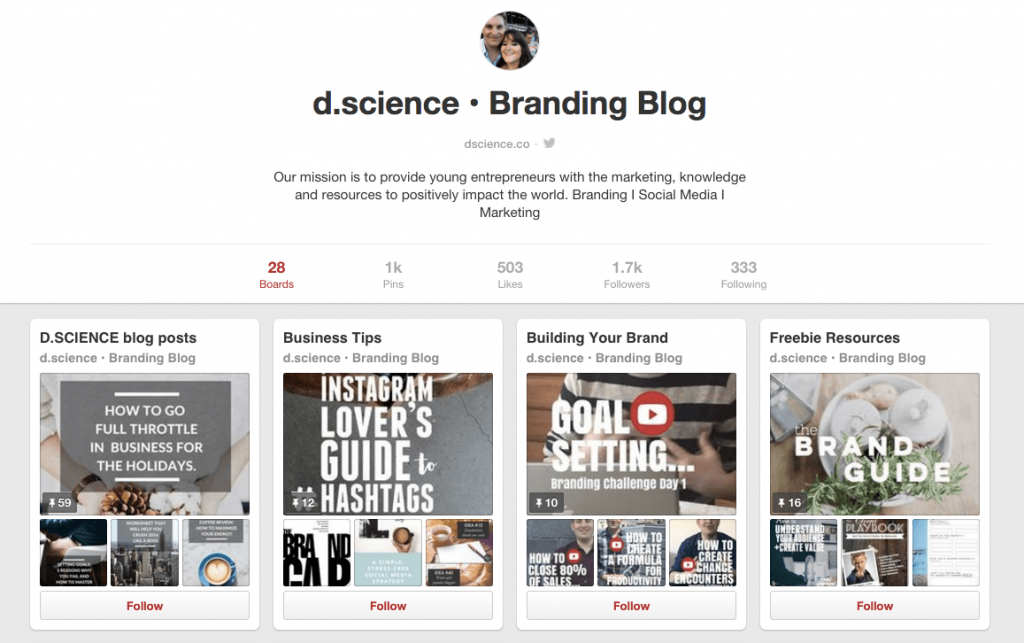Click the Twitter bird icon
Image resolution: width=1024 pixels, height=643 pixels.
[549, 143]
